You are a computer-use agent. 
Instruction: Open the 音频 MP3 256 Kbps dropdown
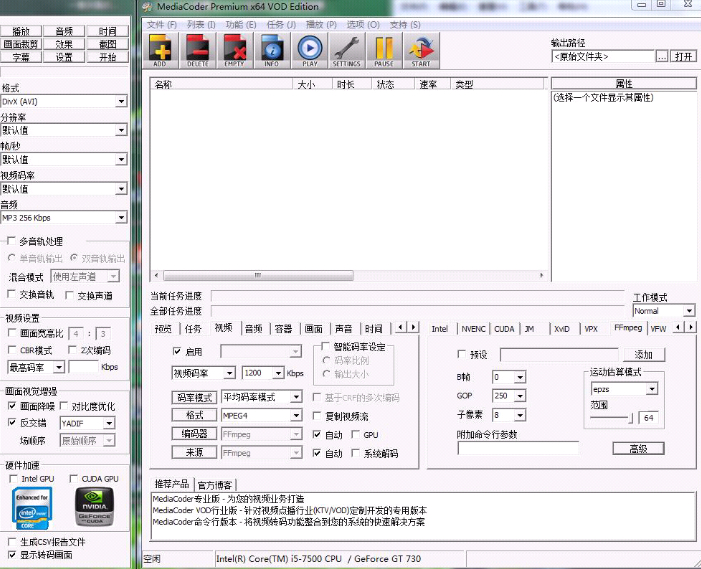point(121,218)
